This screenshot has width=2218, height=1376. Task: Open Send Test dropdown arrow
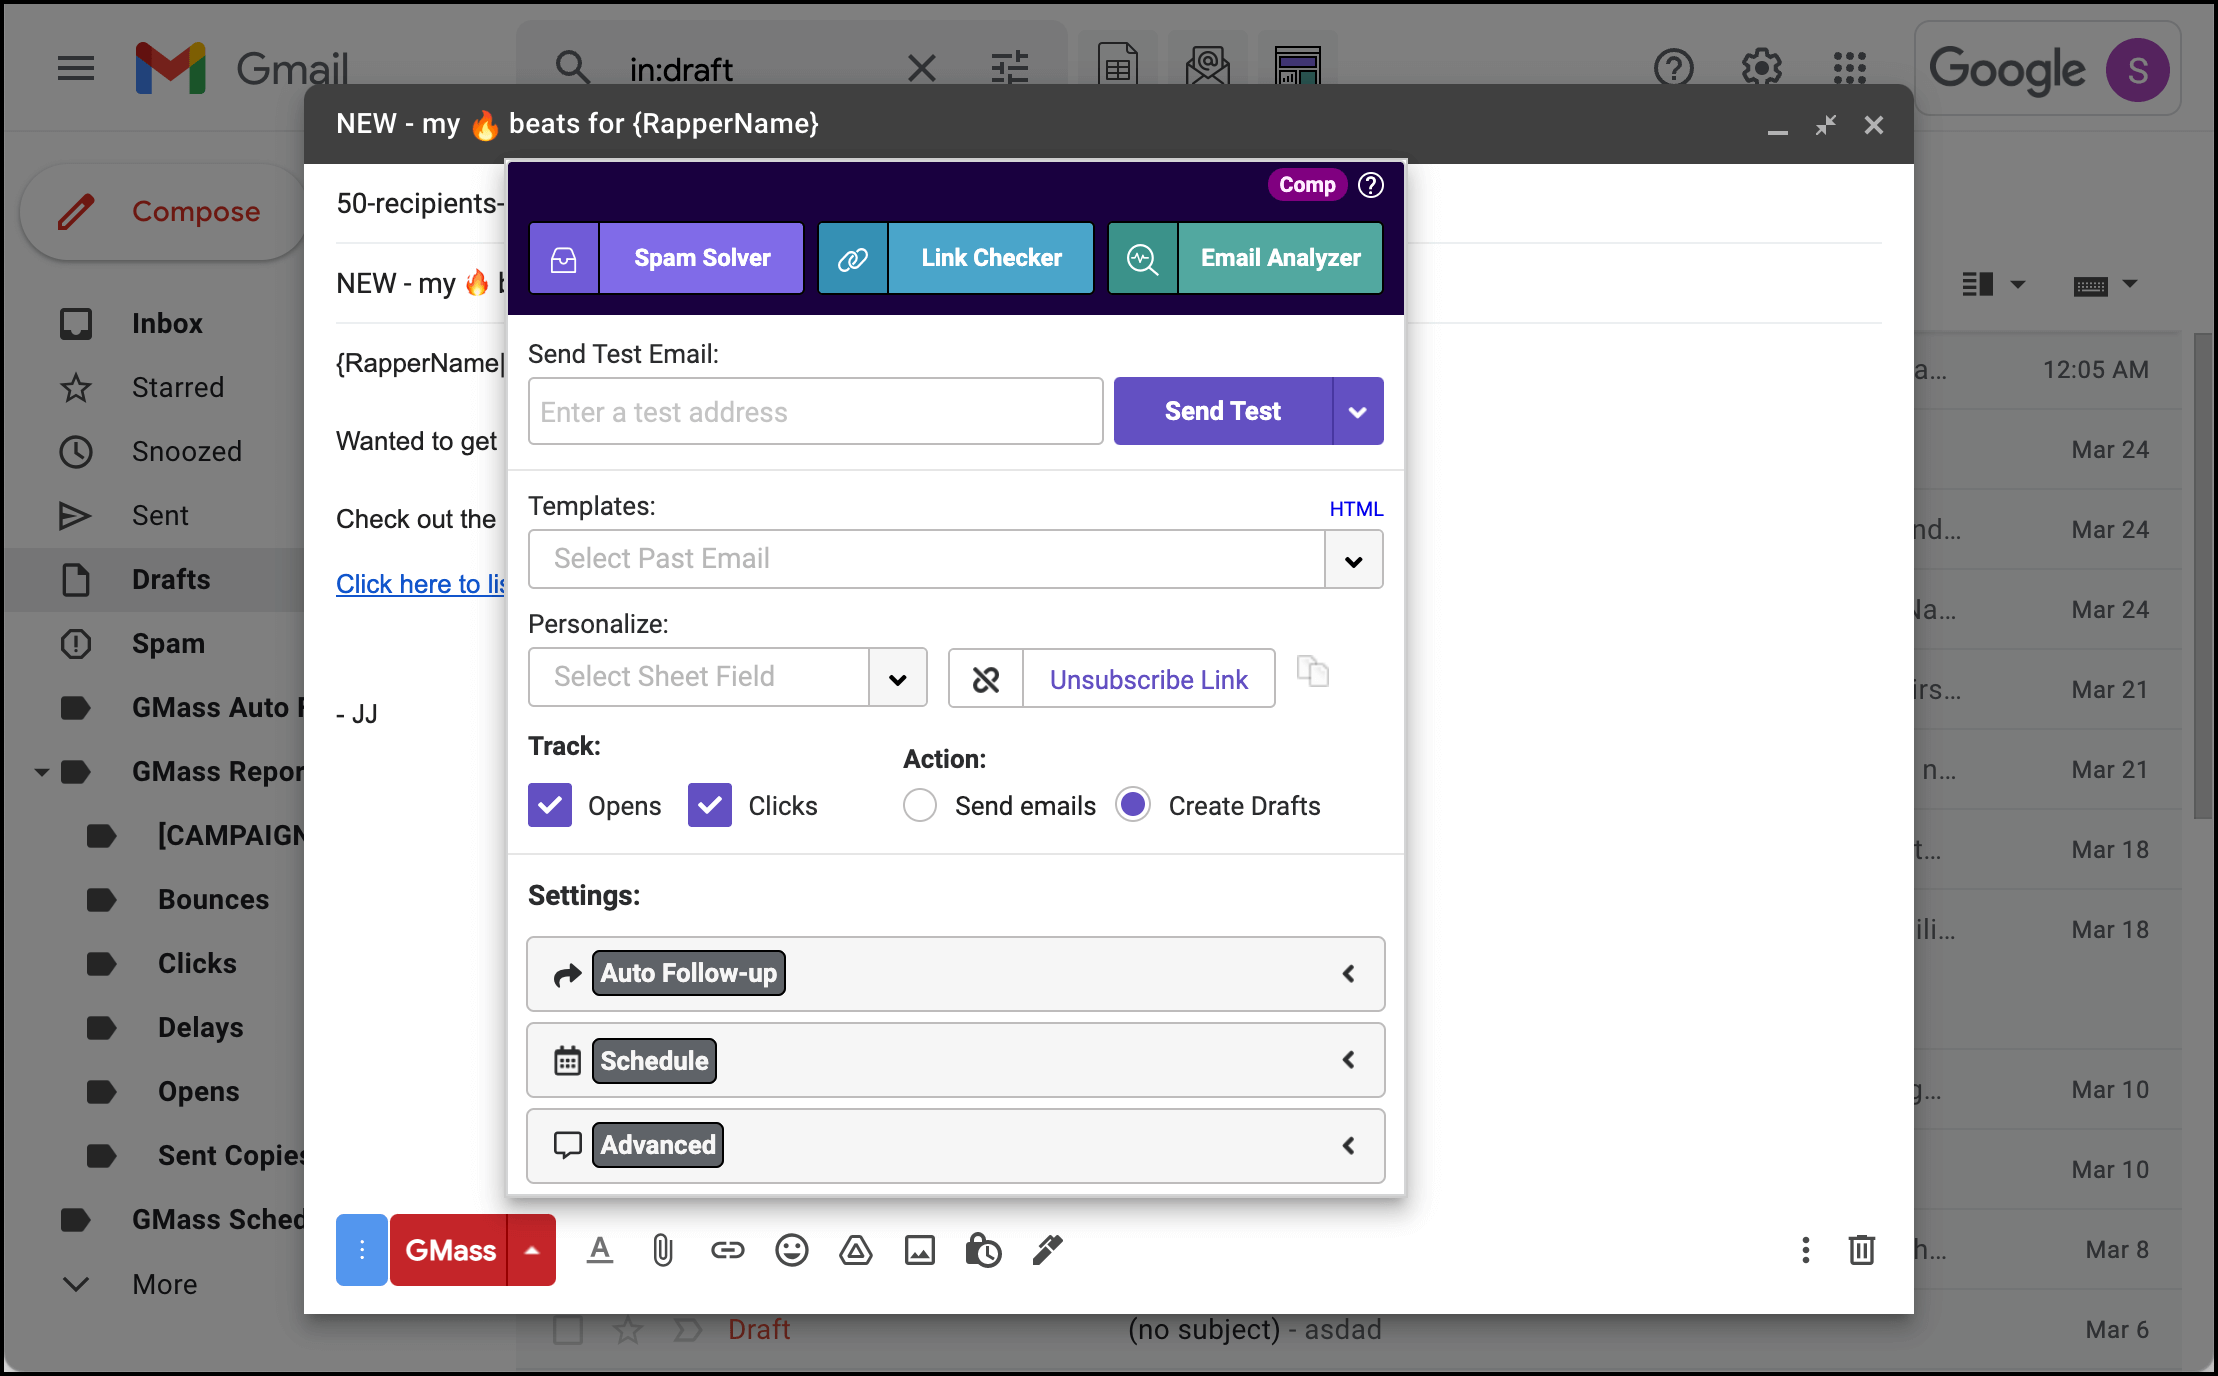(x=1358, y=411)
